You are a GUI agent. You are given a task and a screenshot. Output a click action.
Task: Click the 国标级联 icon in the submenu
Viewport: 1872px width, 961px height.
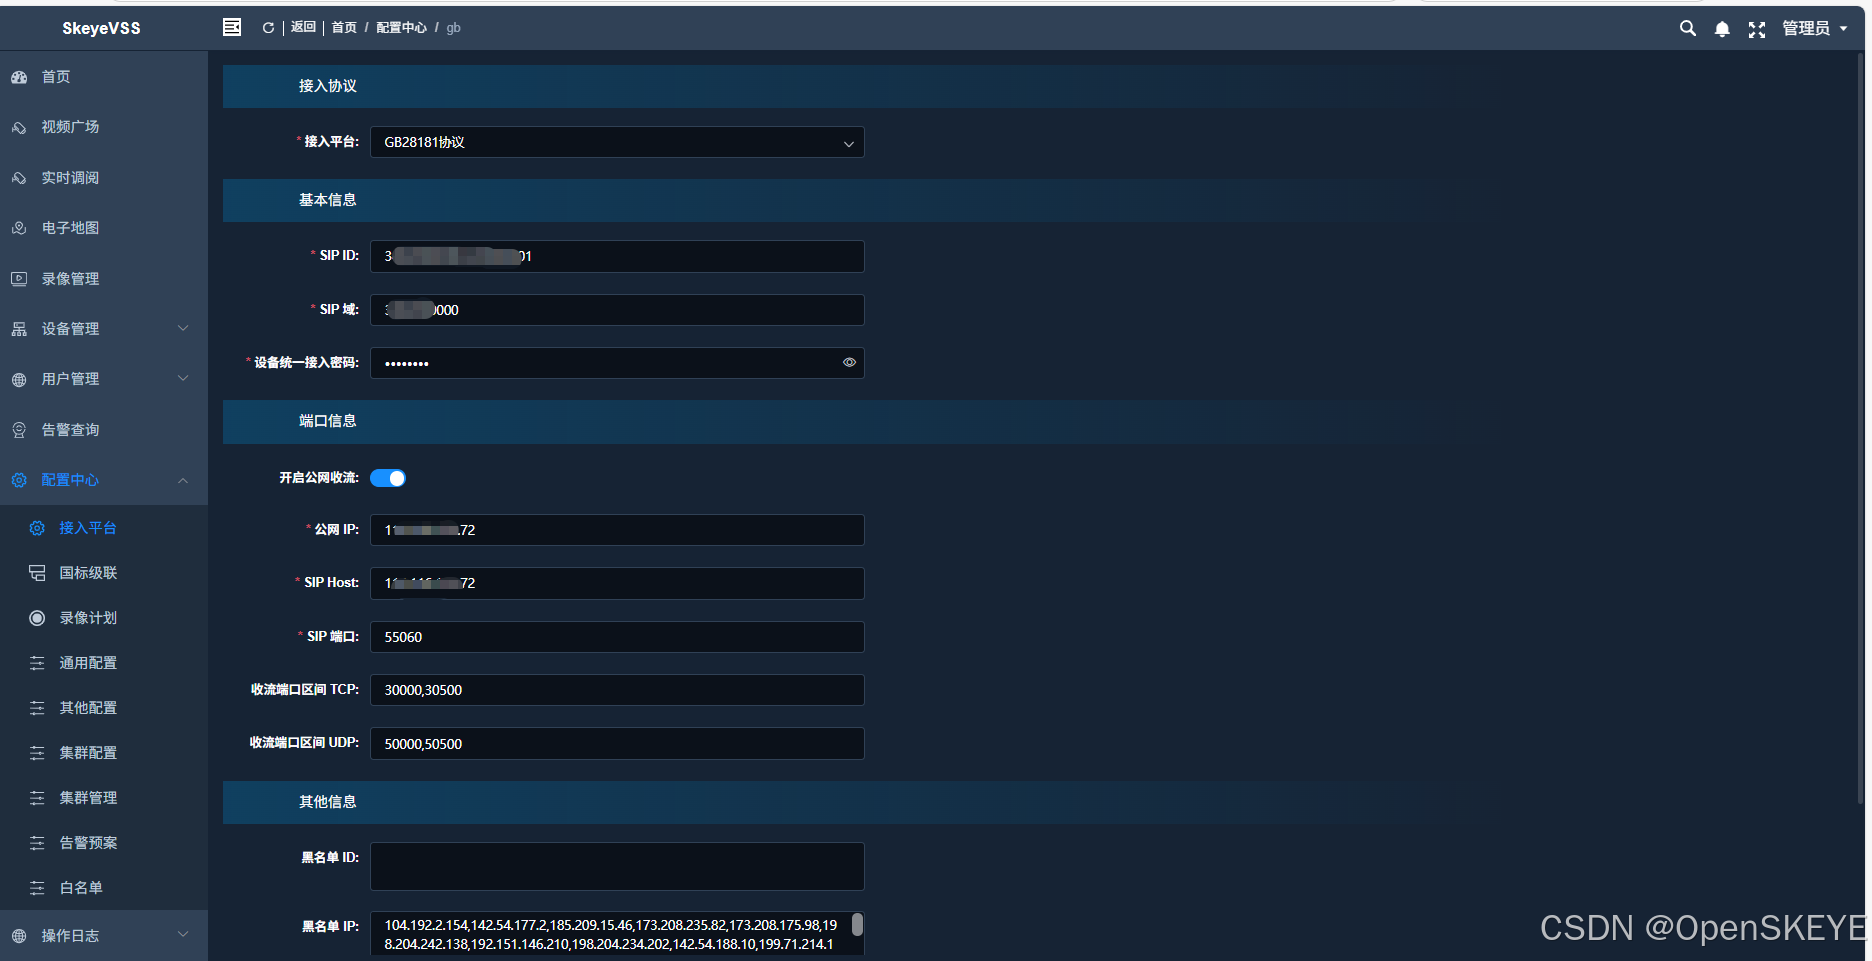click(37, 573)
